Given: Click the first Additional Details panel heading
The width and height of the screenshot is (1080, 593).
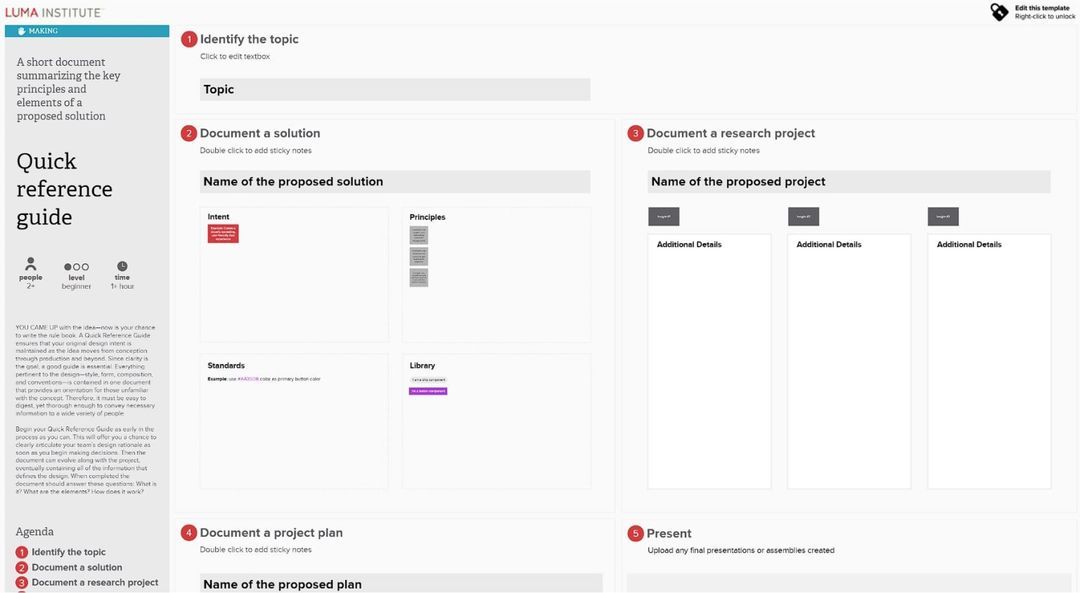Looking at the screenshot, I should (x=689, y=245).
